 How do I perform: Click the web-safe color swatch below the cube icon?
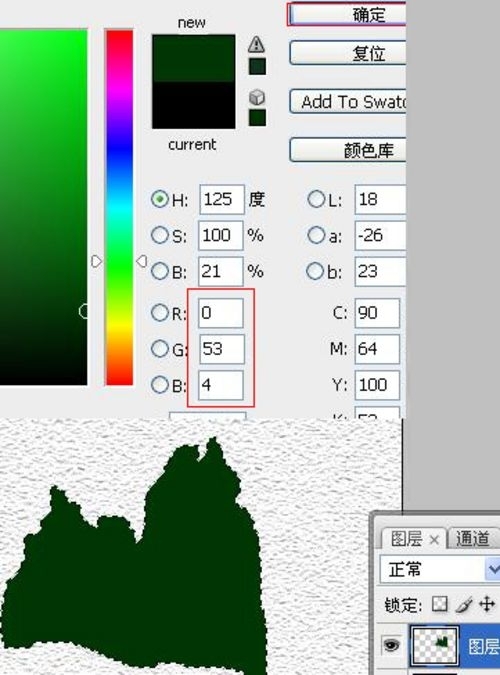[x=258, y=118]
